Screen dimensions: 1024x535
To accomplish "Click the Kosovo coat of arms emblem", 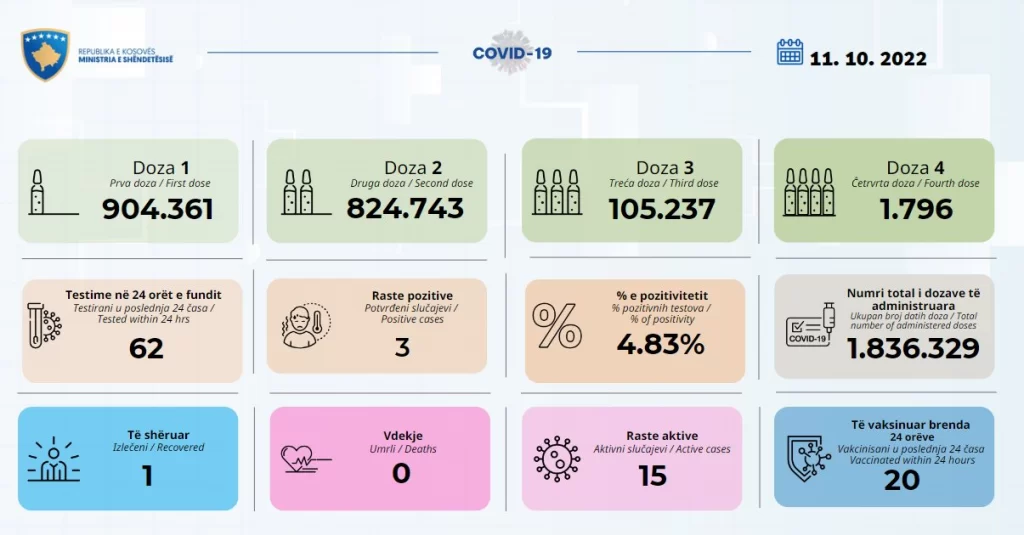I will point(45,55).
